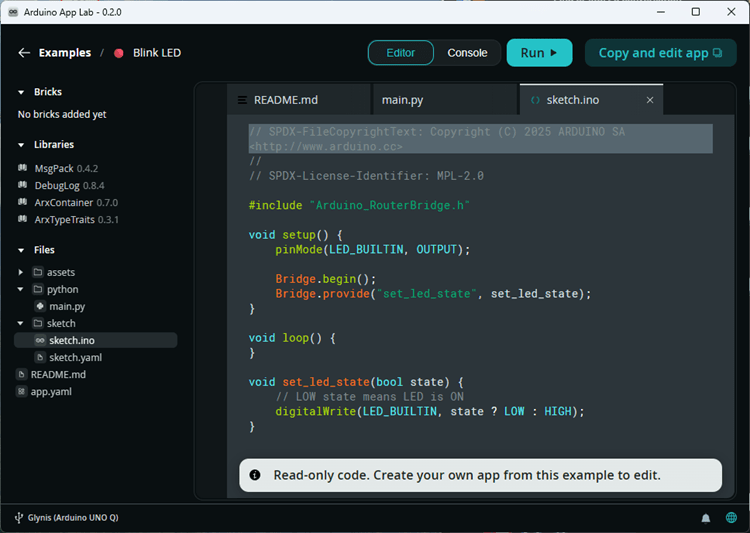This screenshot has height=533, width=750.
Task: Click Copy and edit app button
Action: [x=660, y=53]
